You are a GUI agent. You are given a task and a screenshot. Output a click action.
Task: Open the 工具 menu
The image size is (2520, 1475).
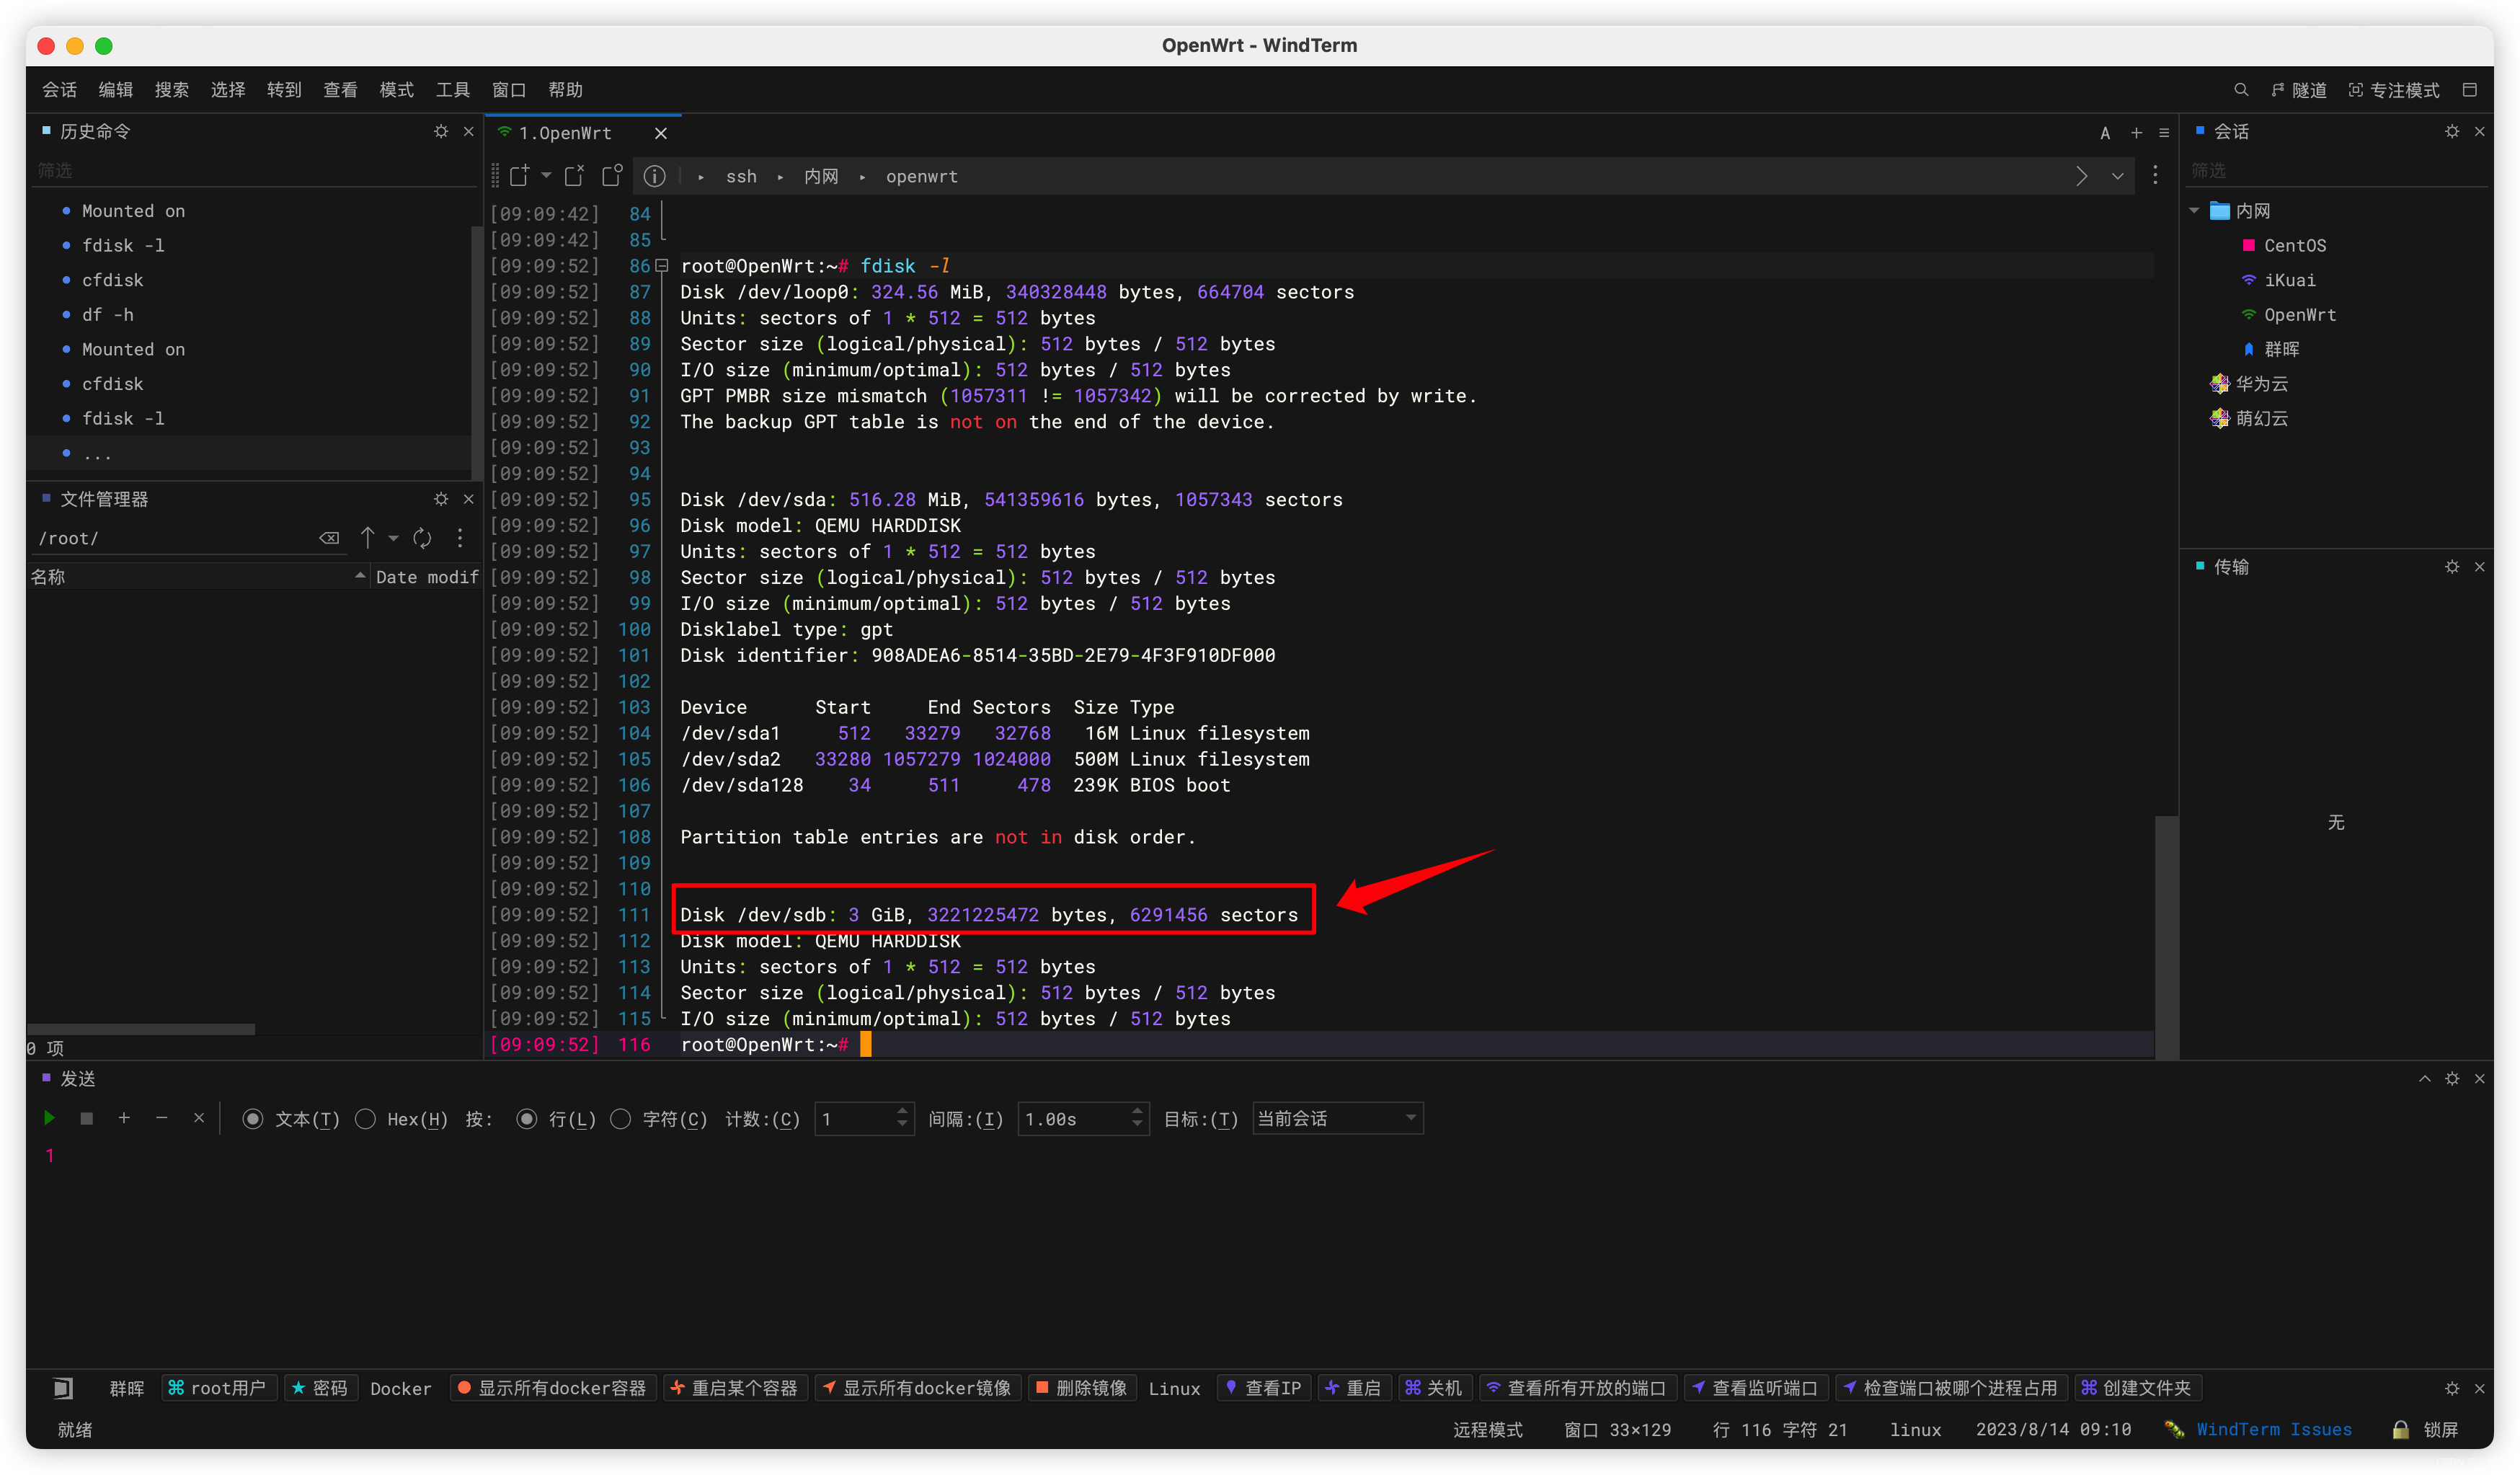click(x=452, y=90)
